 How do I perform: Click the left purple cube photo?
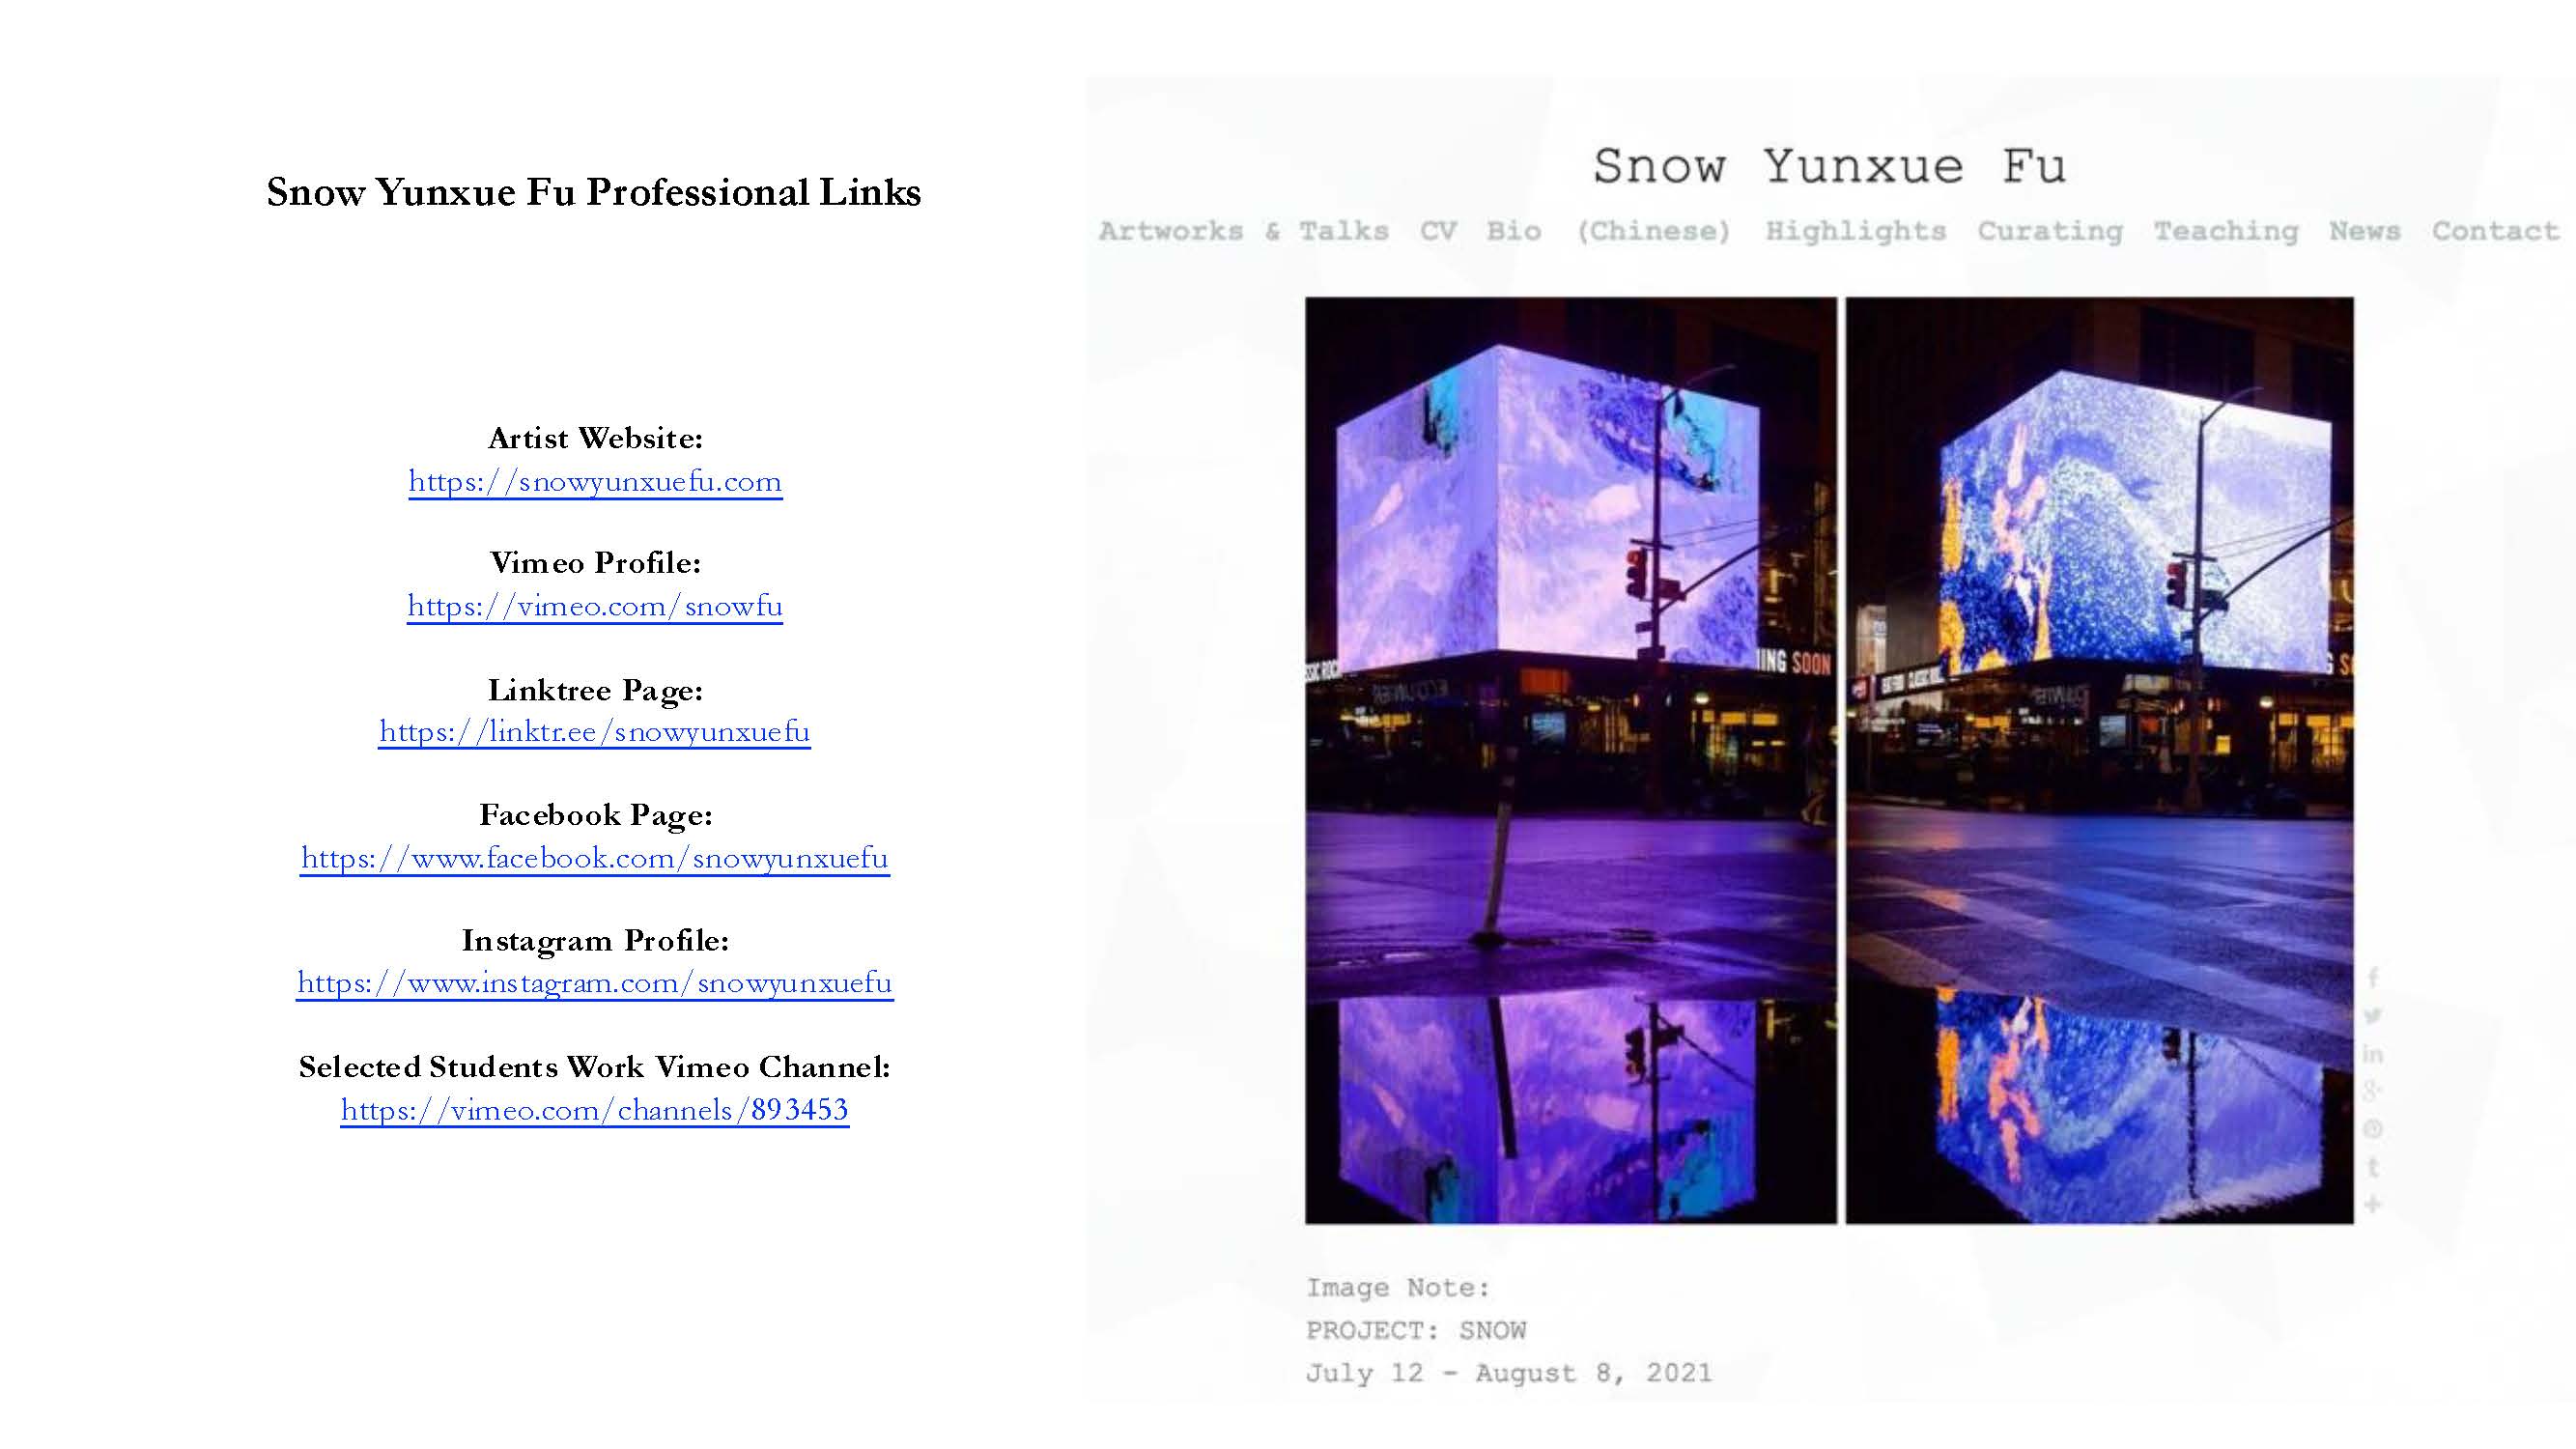coord(1570,760)
